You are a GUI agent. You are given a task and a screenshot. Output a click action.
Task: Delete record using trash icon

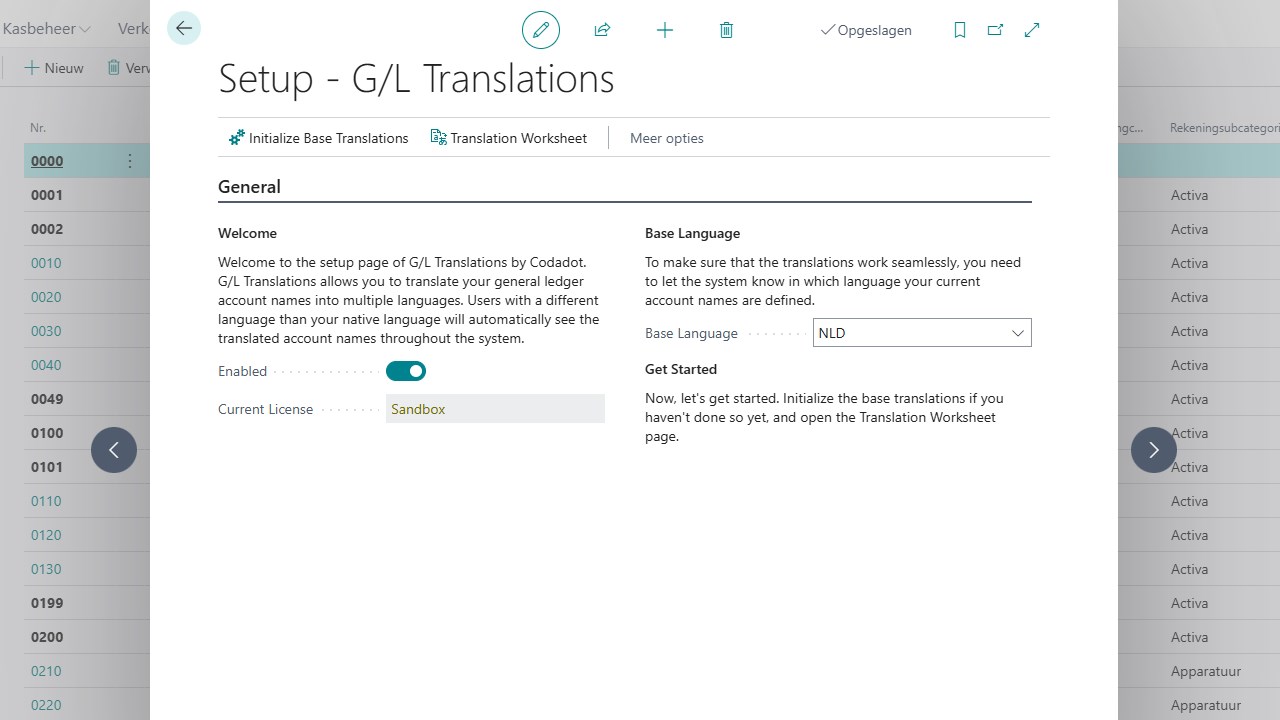tap(727, 30)
